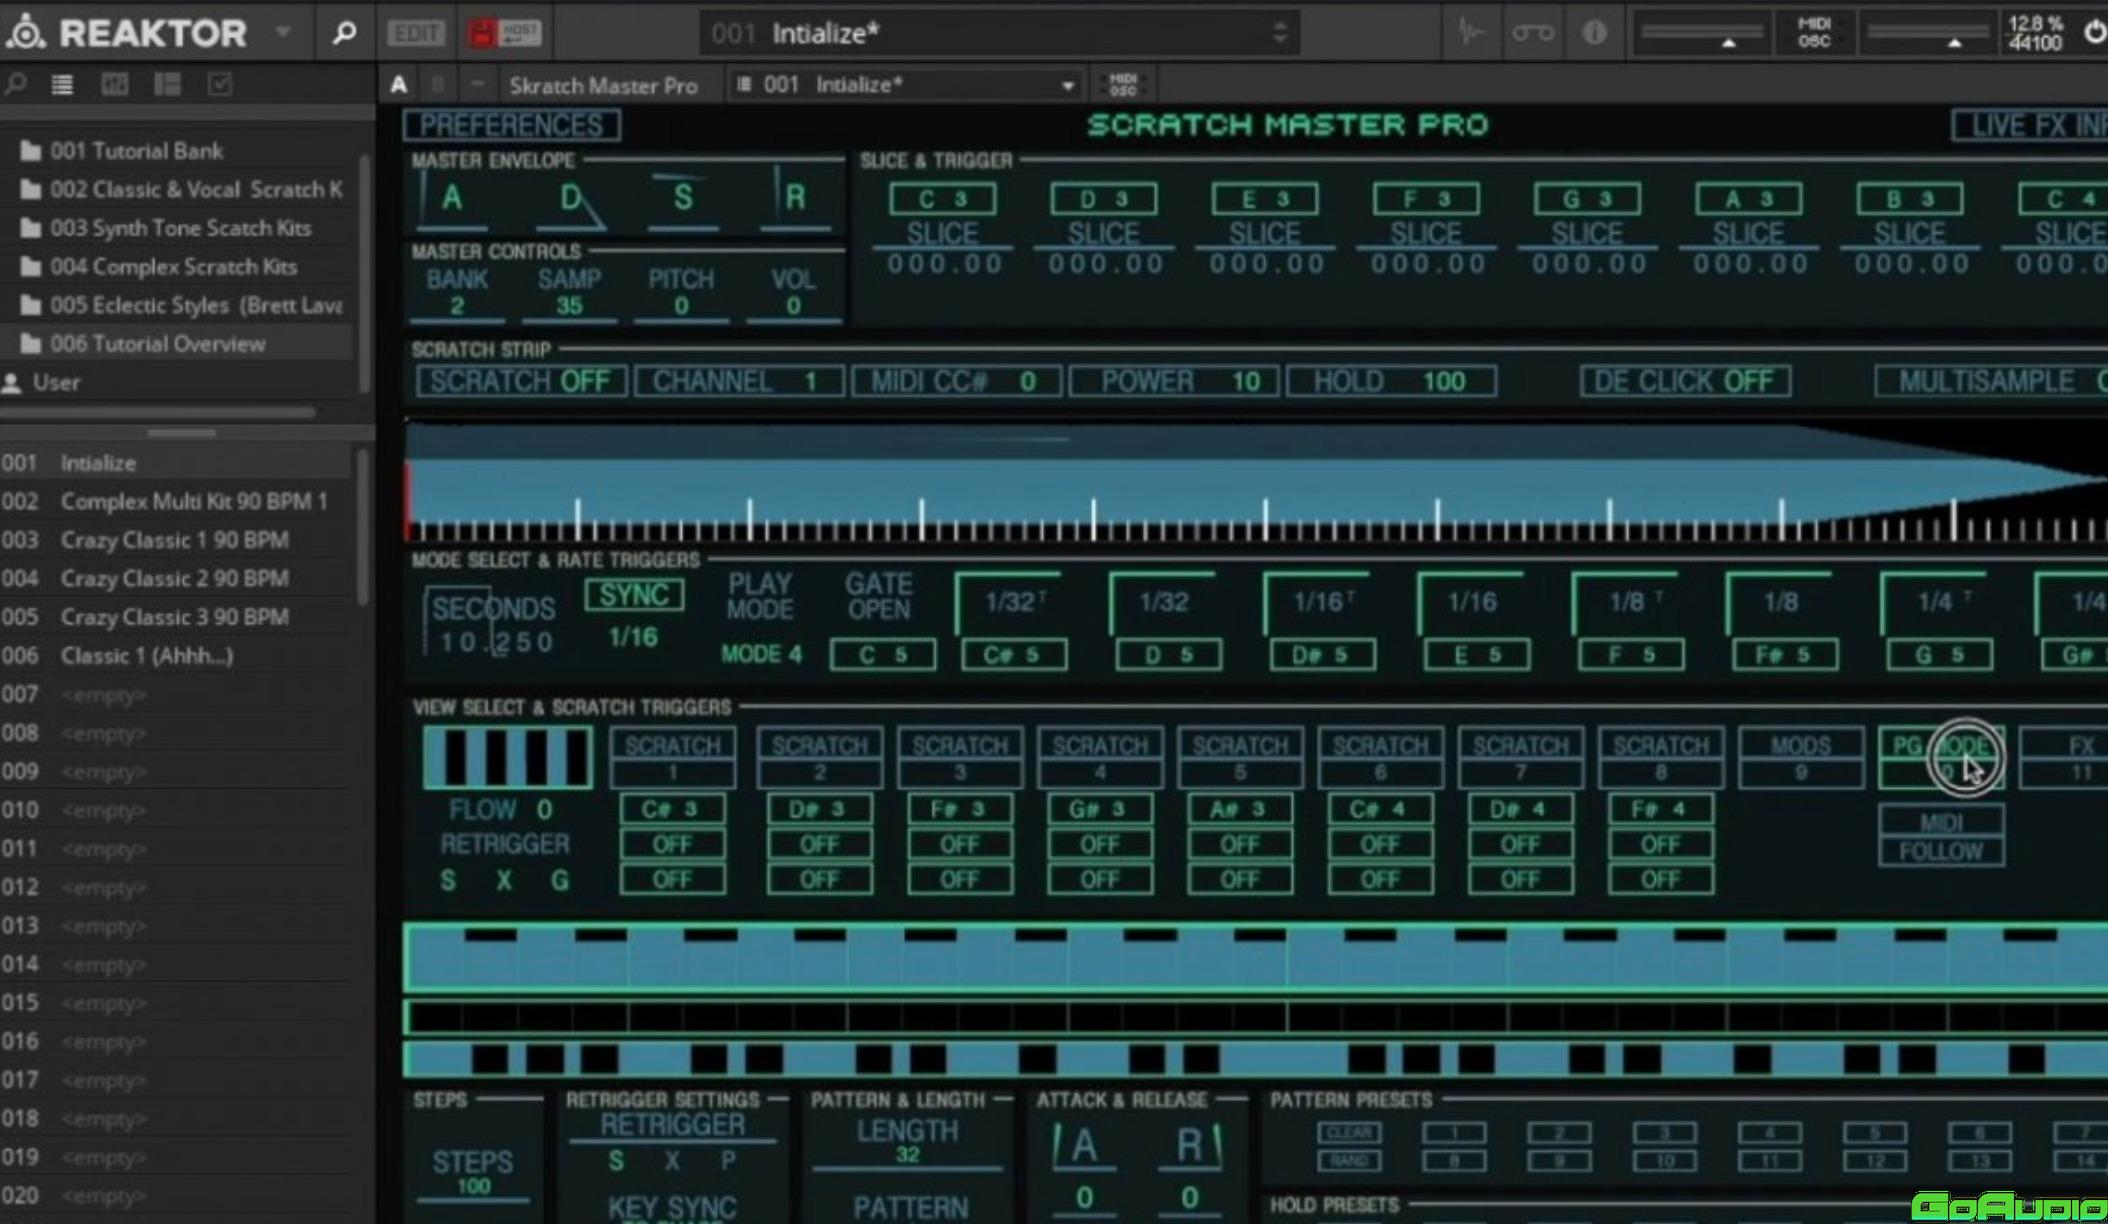Open the sample map waveform icon

(x=1471, y=33)
